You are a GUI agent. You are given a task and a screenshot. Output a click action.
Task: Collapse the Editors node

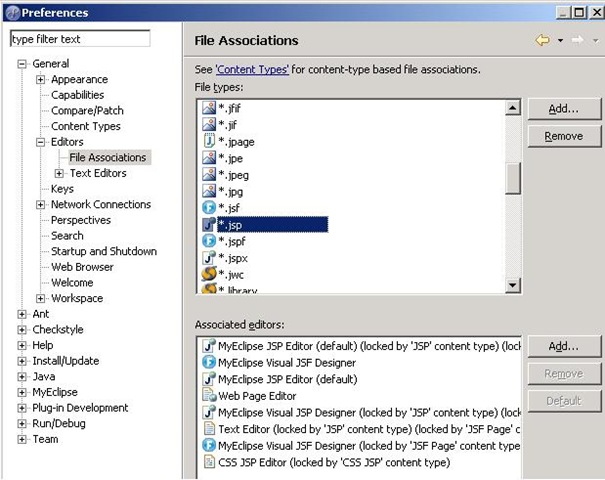pyautogui.click(x=40, y=142)
